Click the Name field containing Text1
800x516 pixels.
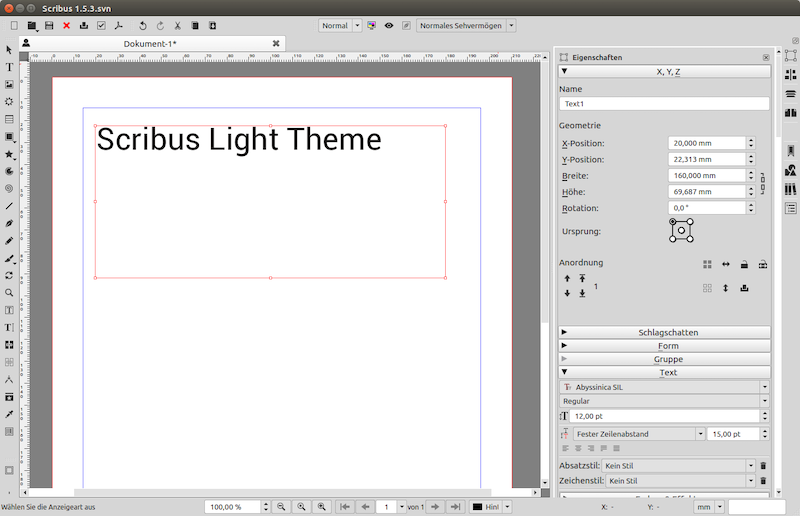[664, 104]
